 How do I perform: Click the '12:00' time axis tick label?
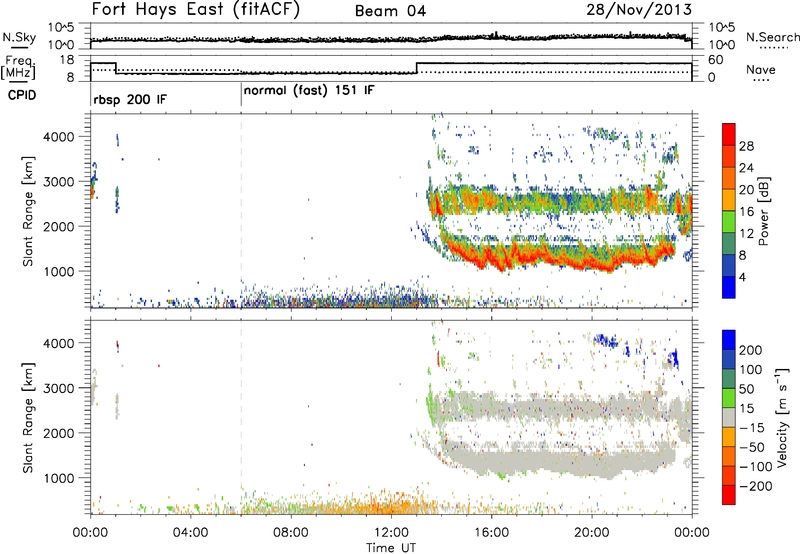coord(391,533)
